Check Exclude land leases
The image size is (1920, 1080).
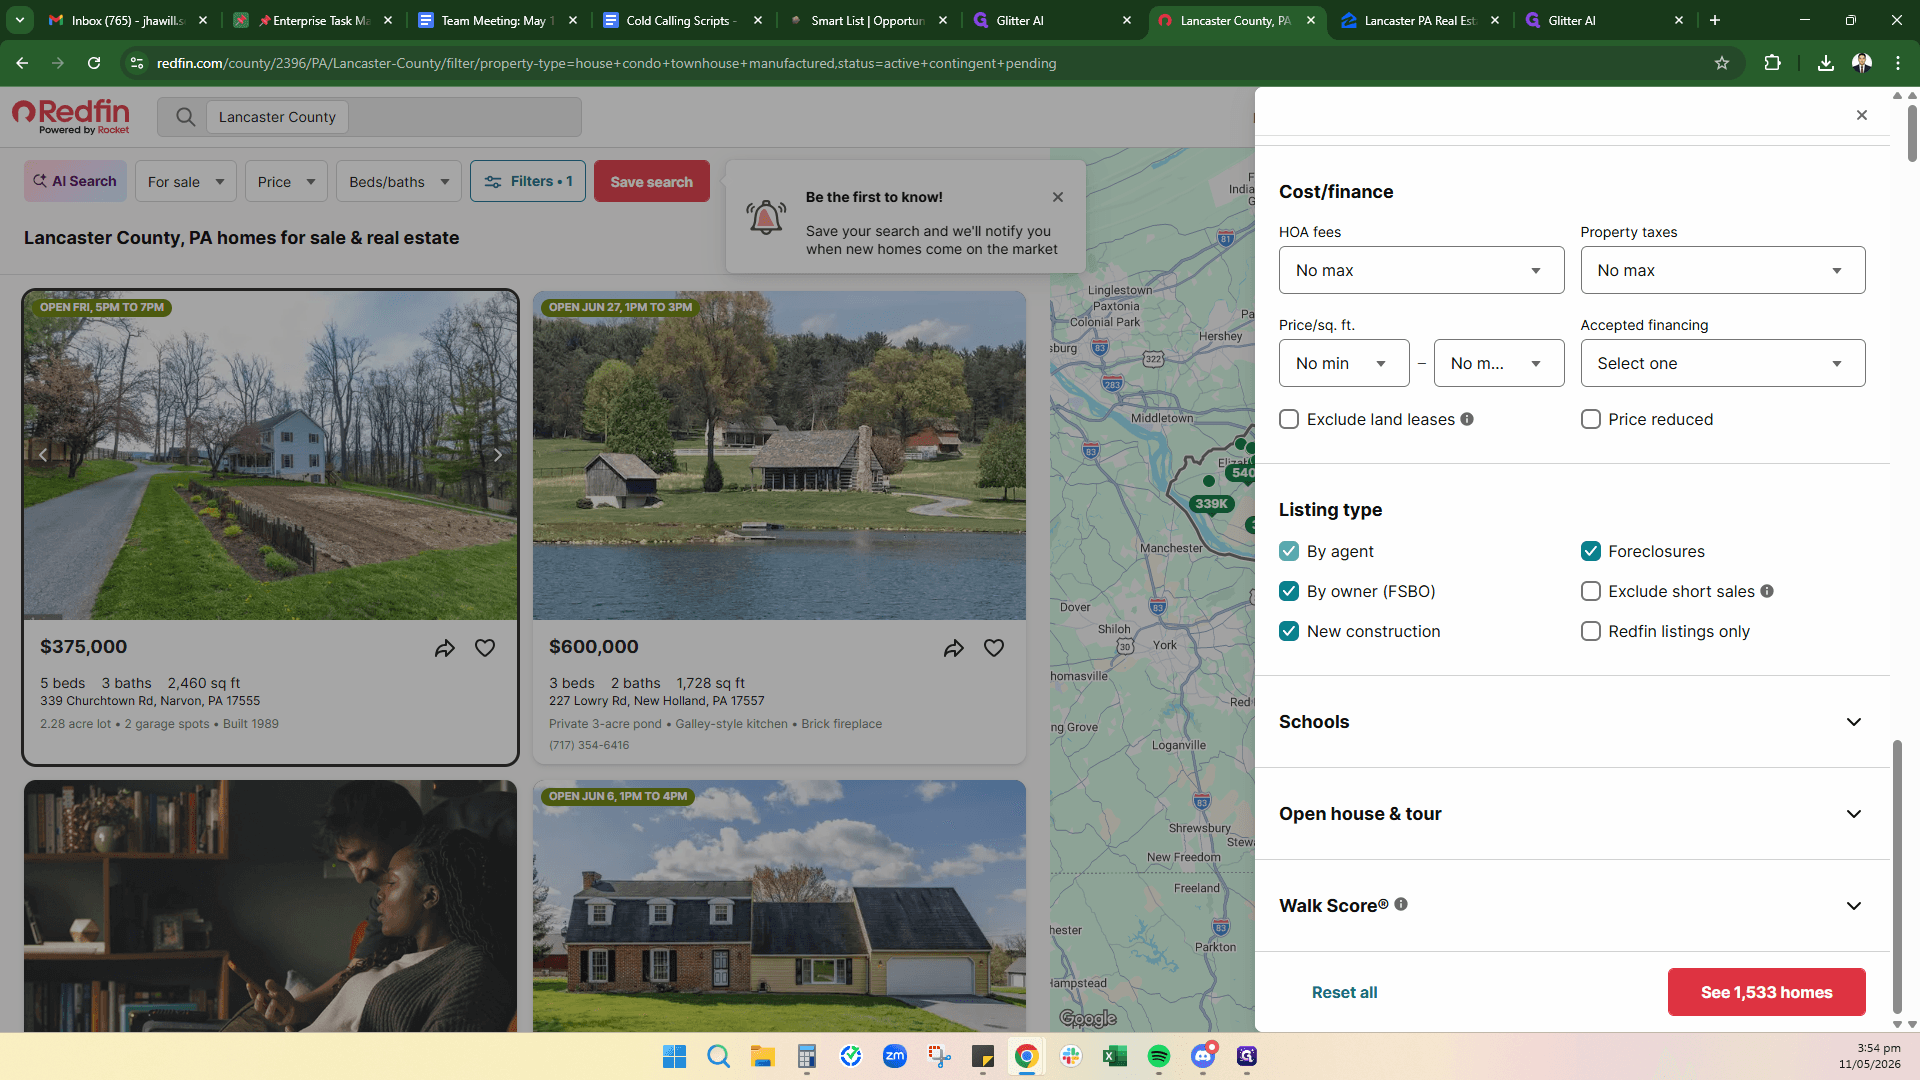1289,419
